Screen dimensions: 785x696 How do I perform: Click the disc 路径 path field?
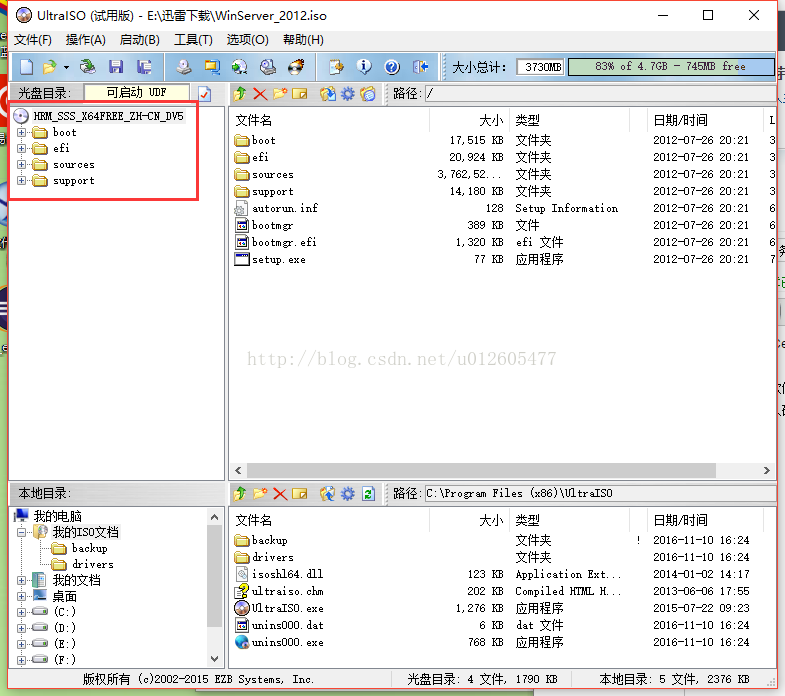600,93
